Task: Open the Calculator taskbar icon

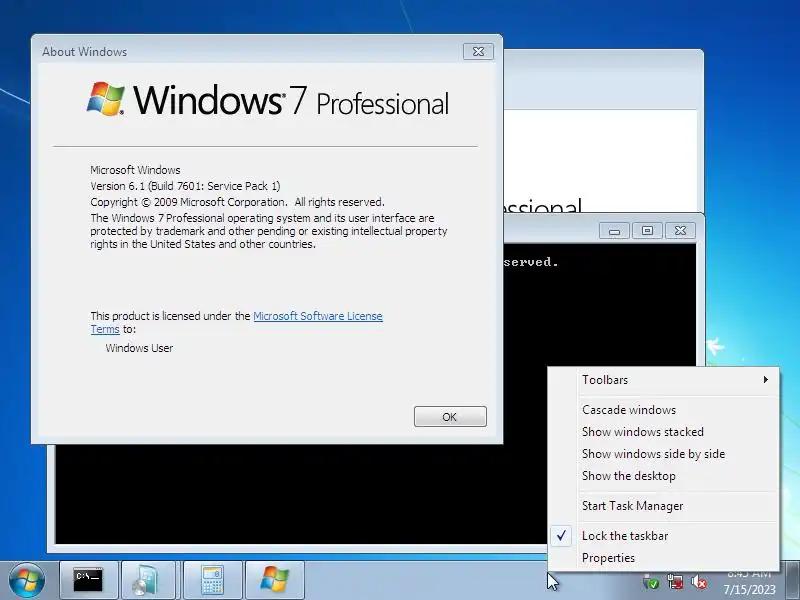Action: coord(212,580)
